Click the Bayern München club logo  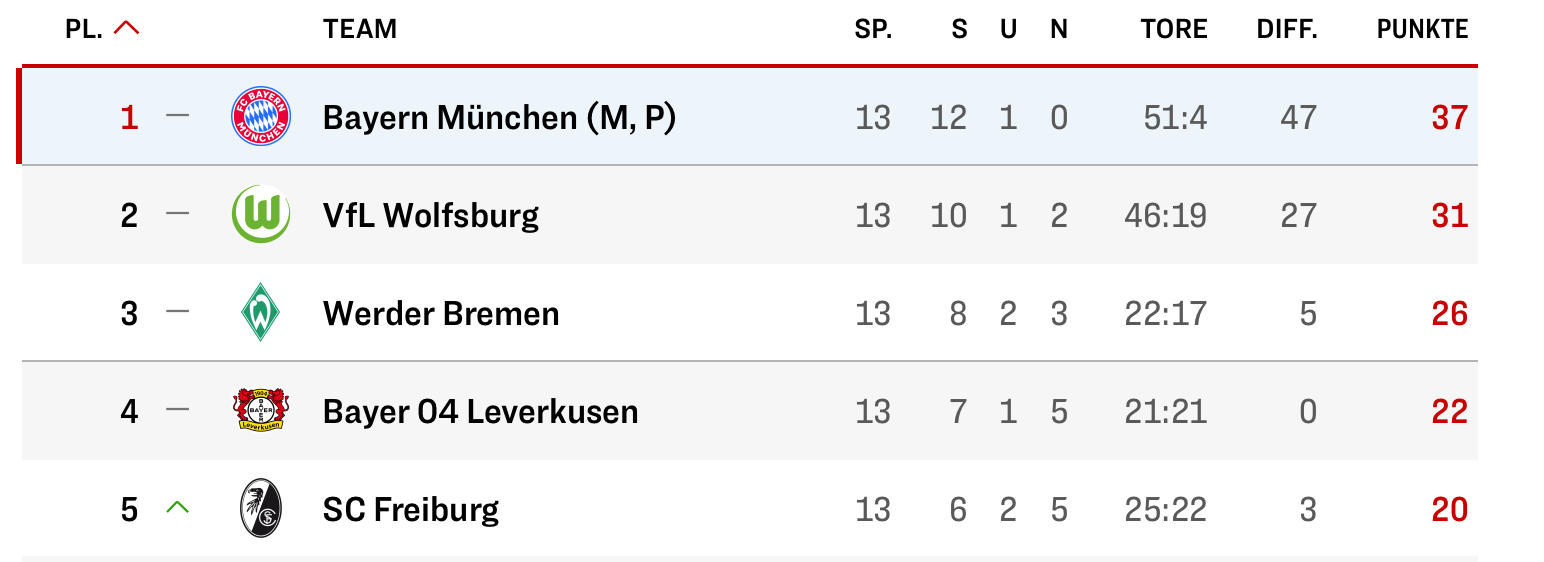click(x=261, y=117)
